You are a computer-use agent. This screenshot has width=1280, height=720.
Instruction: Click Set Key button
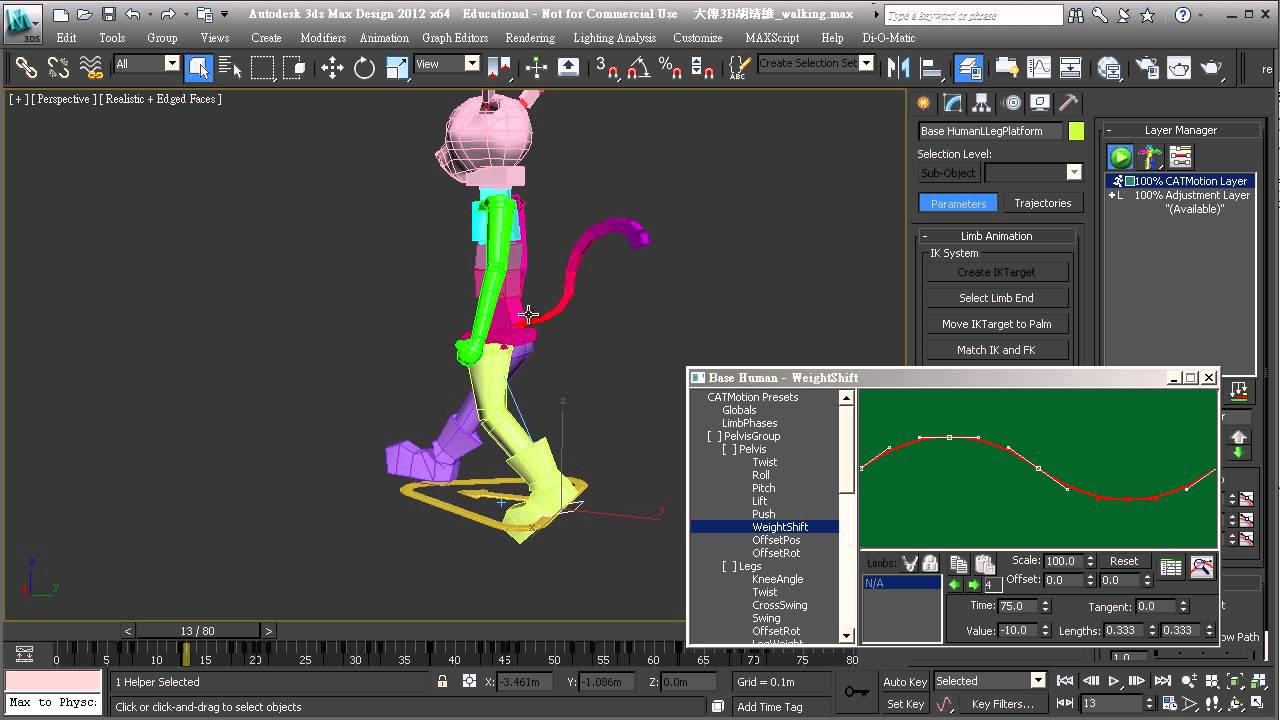pyautogui.click(x=905, y=704)
